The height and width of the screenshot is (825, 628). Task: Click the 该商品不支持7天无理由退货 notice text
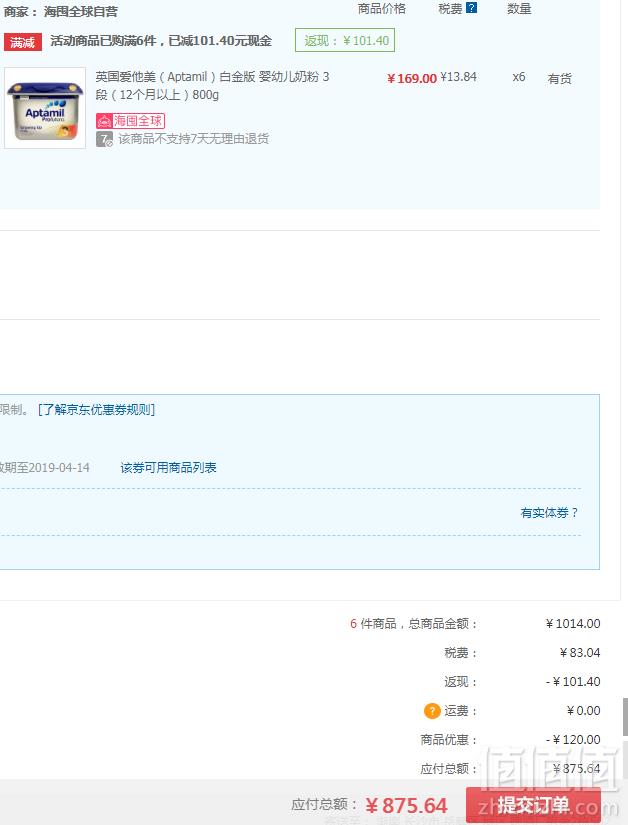point(194,139)
